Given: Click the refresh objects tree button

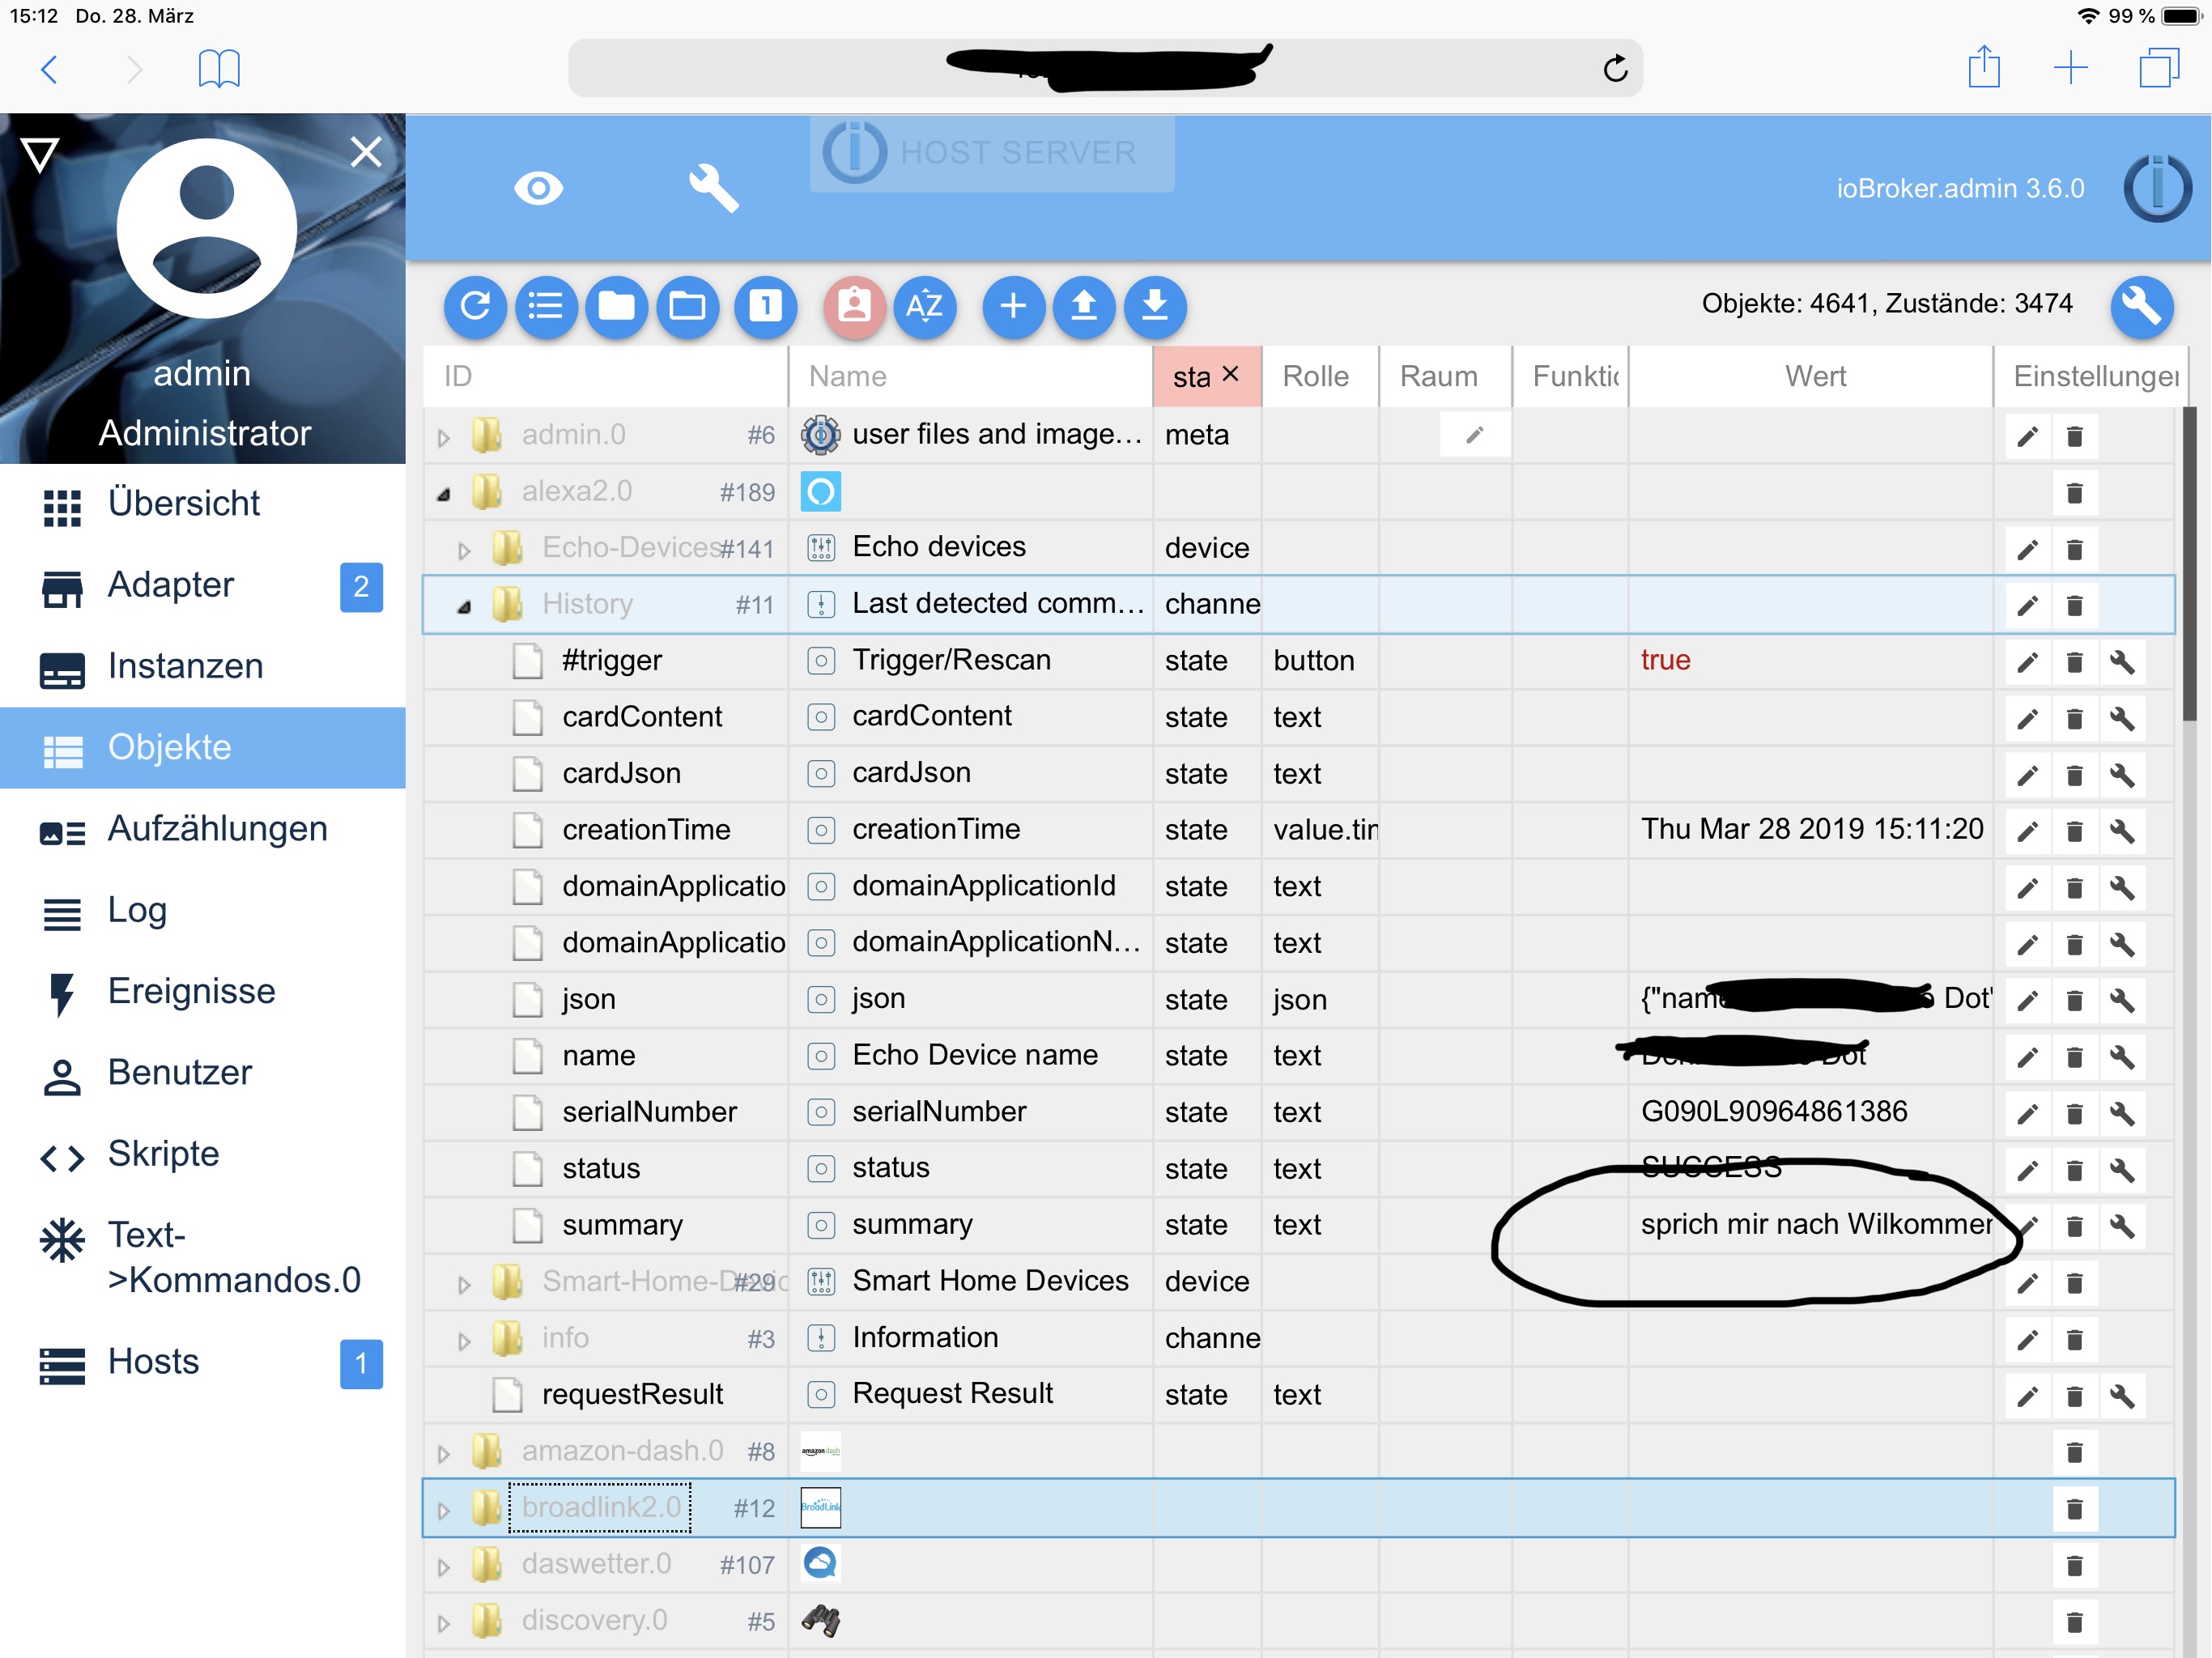Looking at the screenshot, I should coord(475,305).
